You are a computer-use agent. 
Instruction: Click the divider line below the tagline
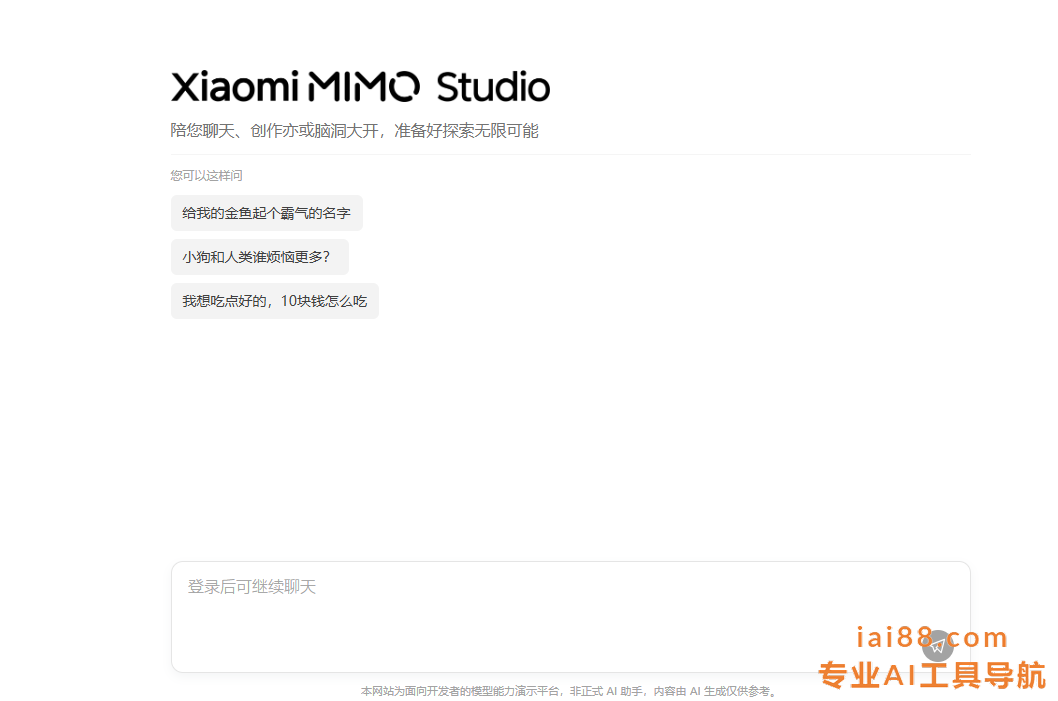pos(571,155)
